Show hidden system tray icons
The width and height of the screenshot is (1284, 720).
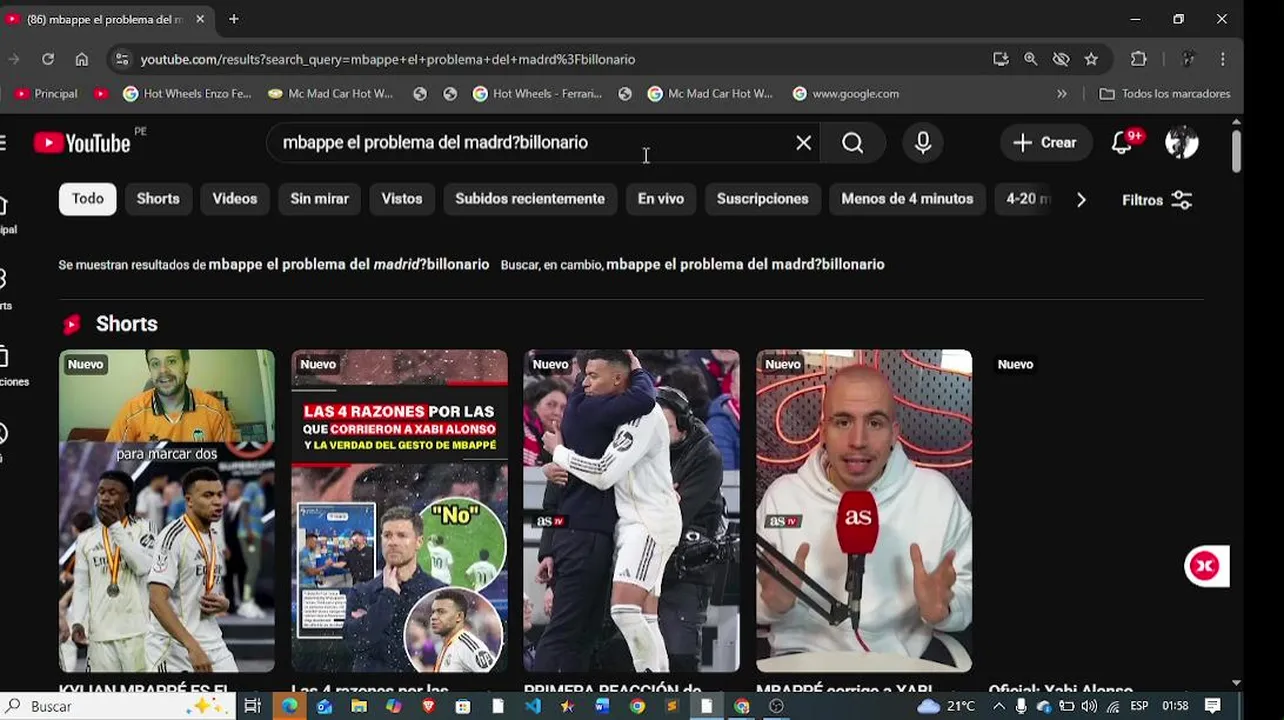[x=998, y=706]
